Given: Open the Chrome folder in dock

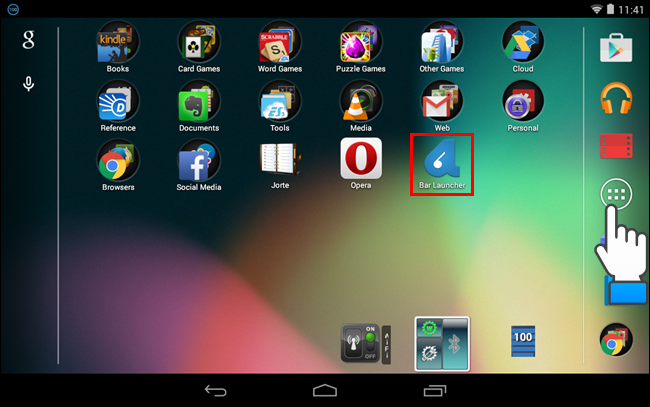Looking at the screenshot, I should (616, 340).
